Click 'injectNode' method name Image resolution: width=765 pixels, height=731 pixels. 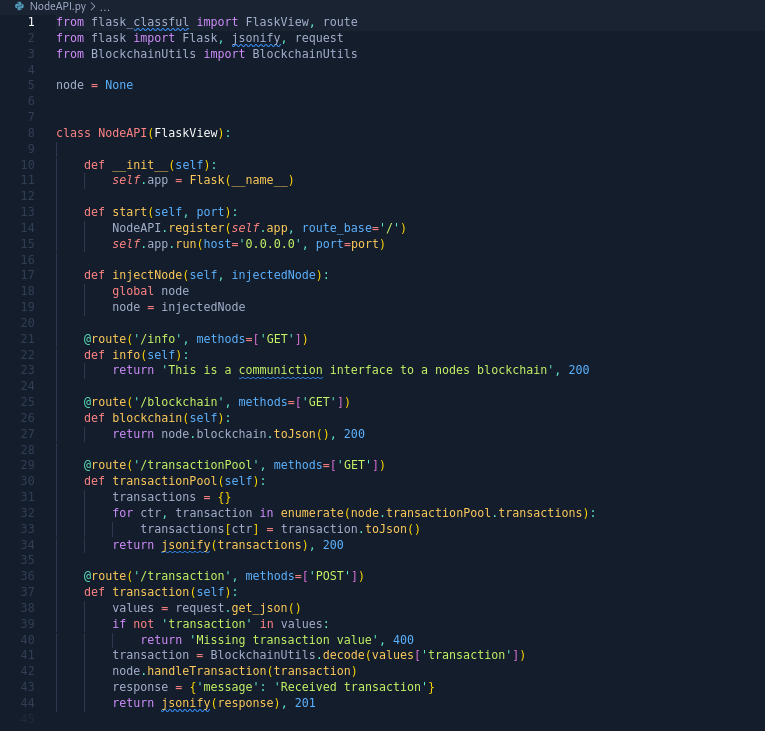[x=147, y=275]
